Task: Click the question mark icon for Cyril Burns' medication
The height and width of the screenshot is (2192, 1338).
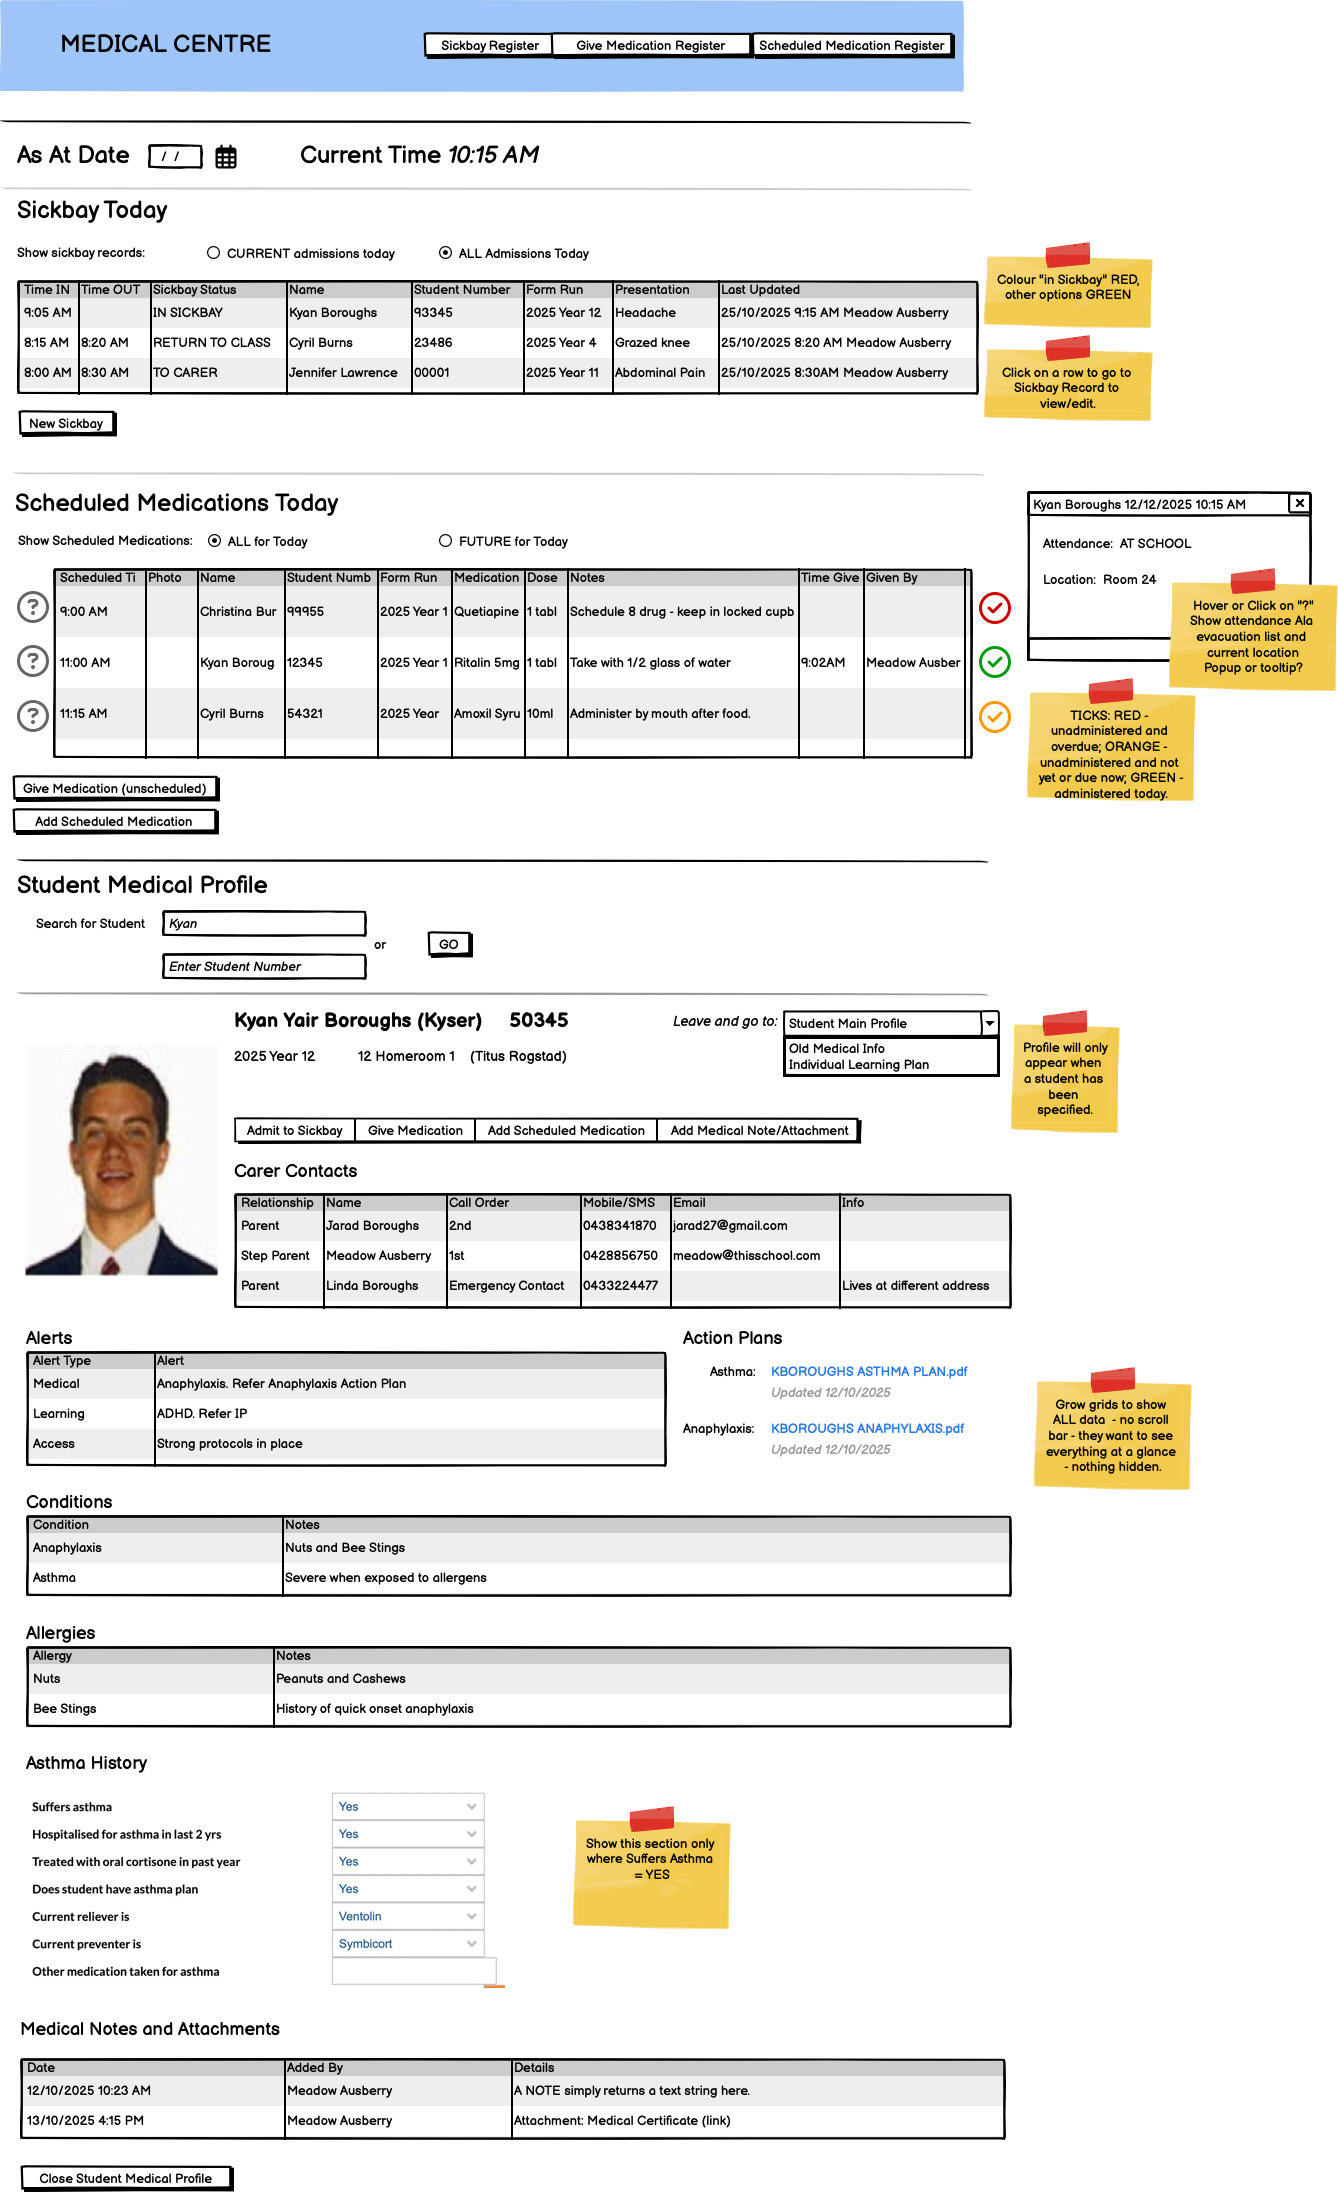Action: click(x=33, y=715)
